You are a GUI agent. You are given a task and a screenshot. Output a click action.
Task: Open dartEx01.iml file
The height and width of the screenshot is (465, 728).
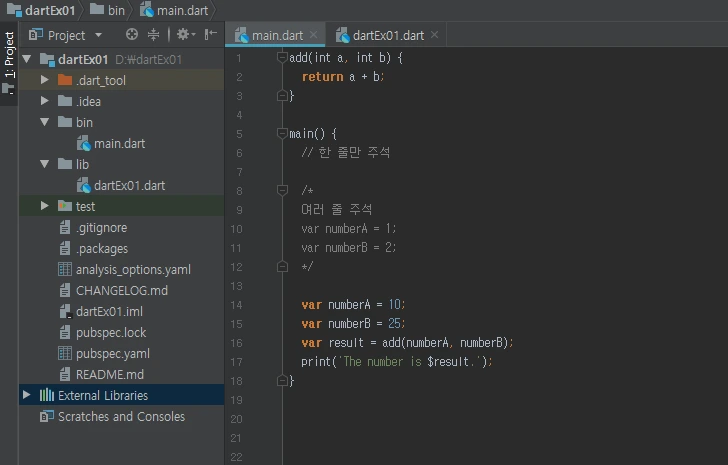121,311
